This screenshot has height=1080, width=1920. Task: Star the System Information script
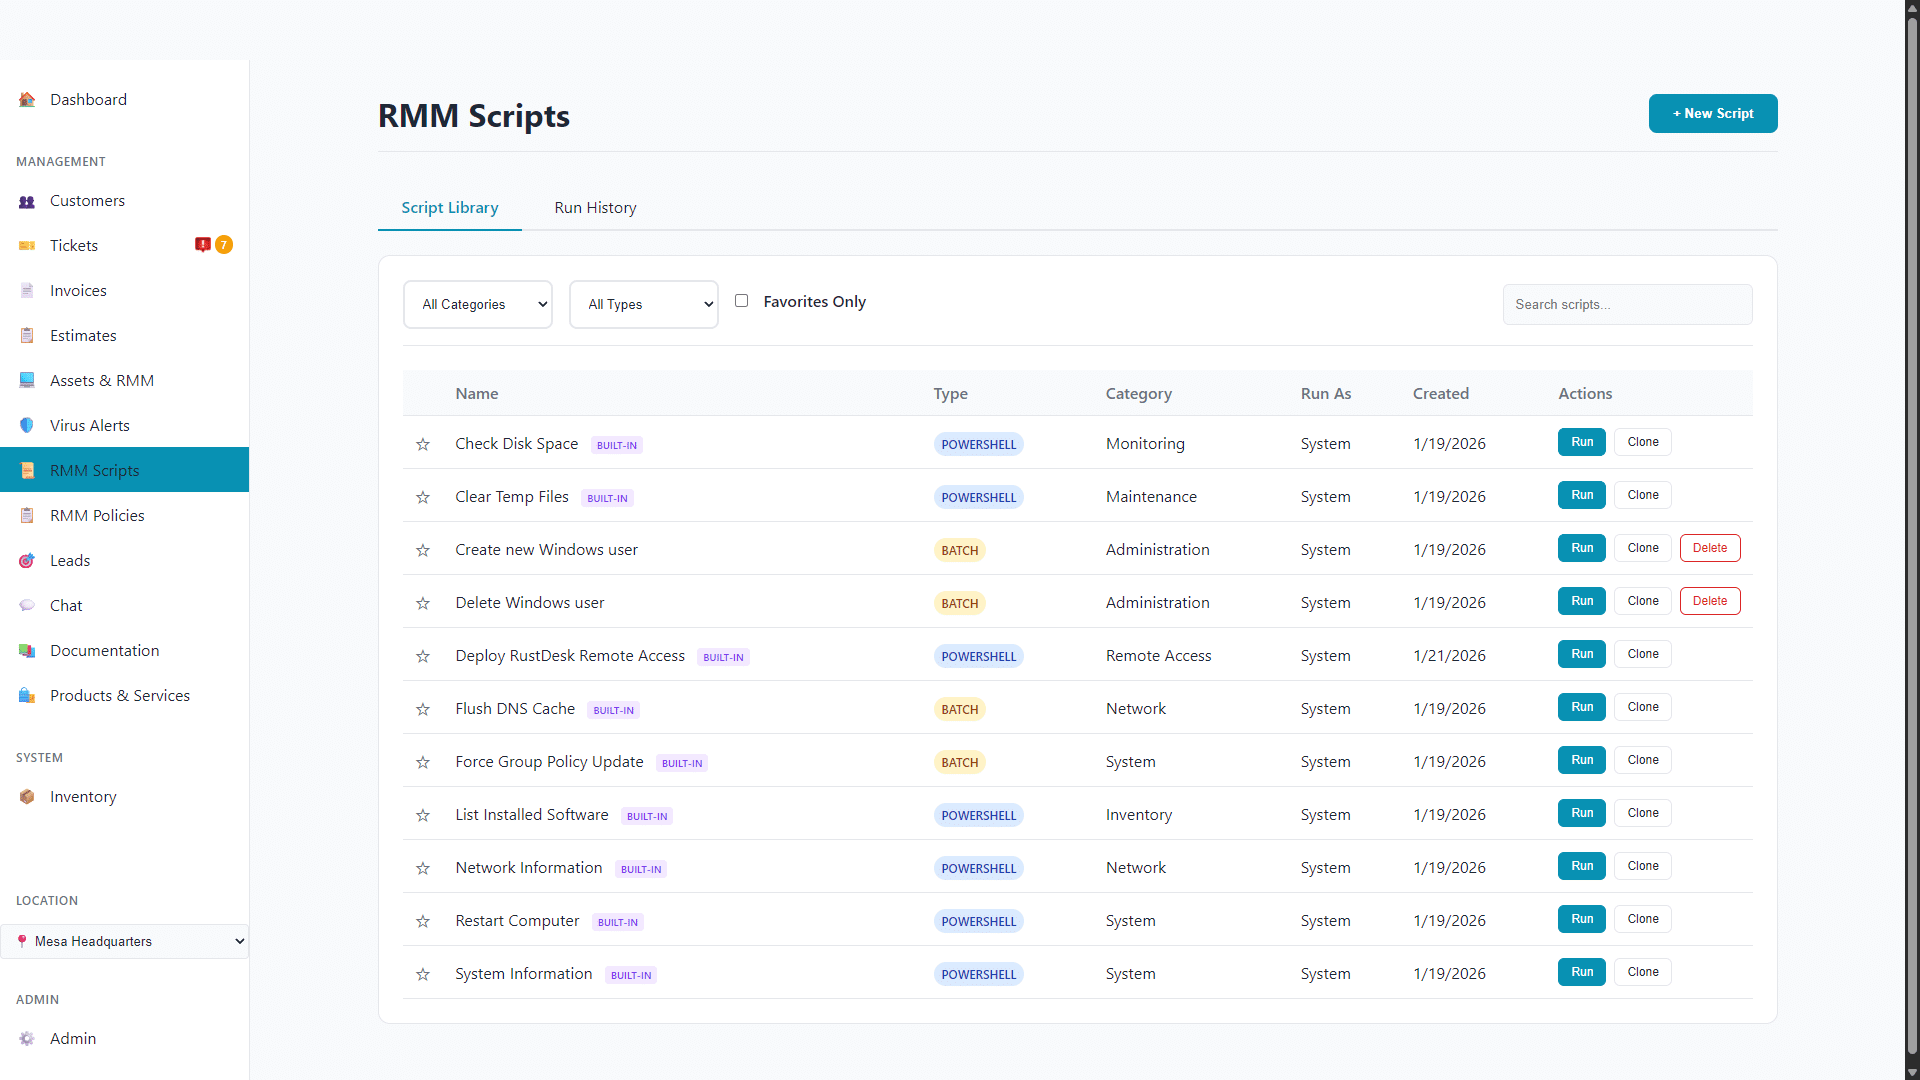[x=423, y=974]
